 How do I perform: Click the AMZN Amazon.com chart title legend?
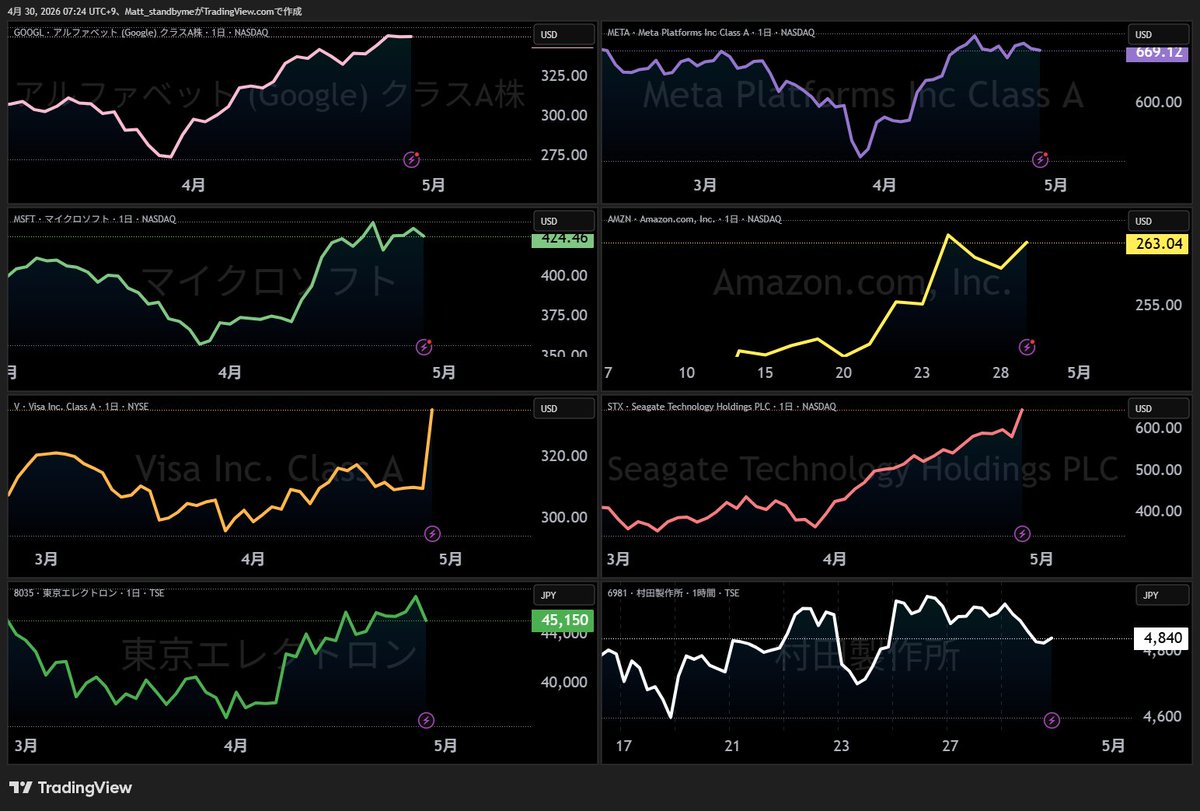point(694,218)
